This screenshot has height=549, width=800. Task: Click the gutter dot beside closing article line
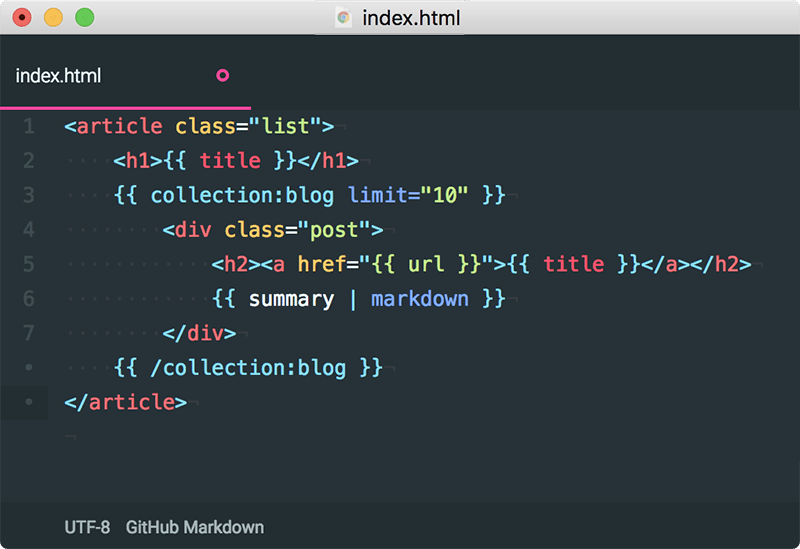29,402
